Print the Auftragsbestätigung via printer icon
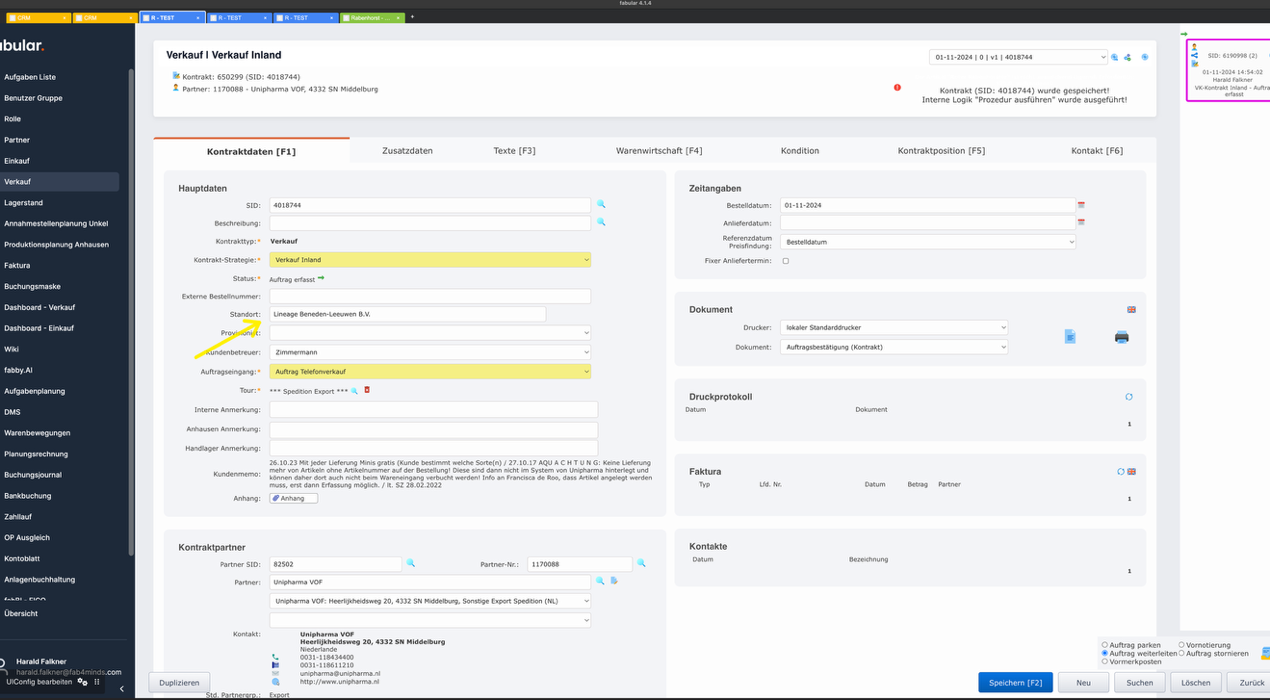Viewport: 1270px width, 700px height. tap(1121, 337)
